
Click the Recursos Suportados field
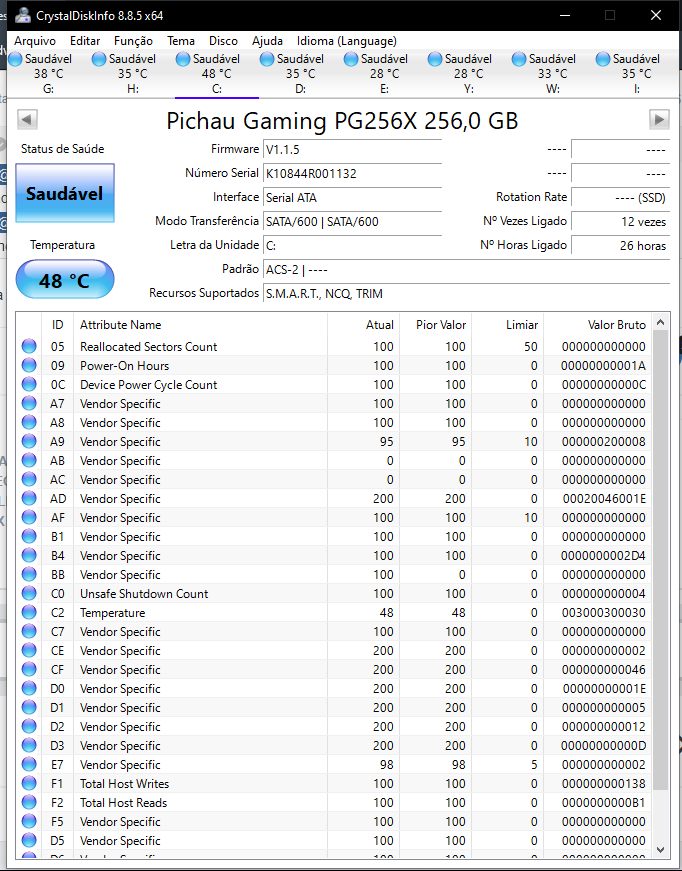[x=467, y=293]
